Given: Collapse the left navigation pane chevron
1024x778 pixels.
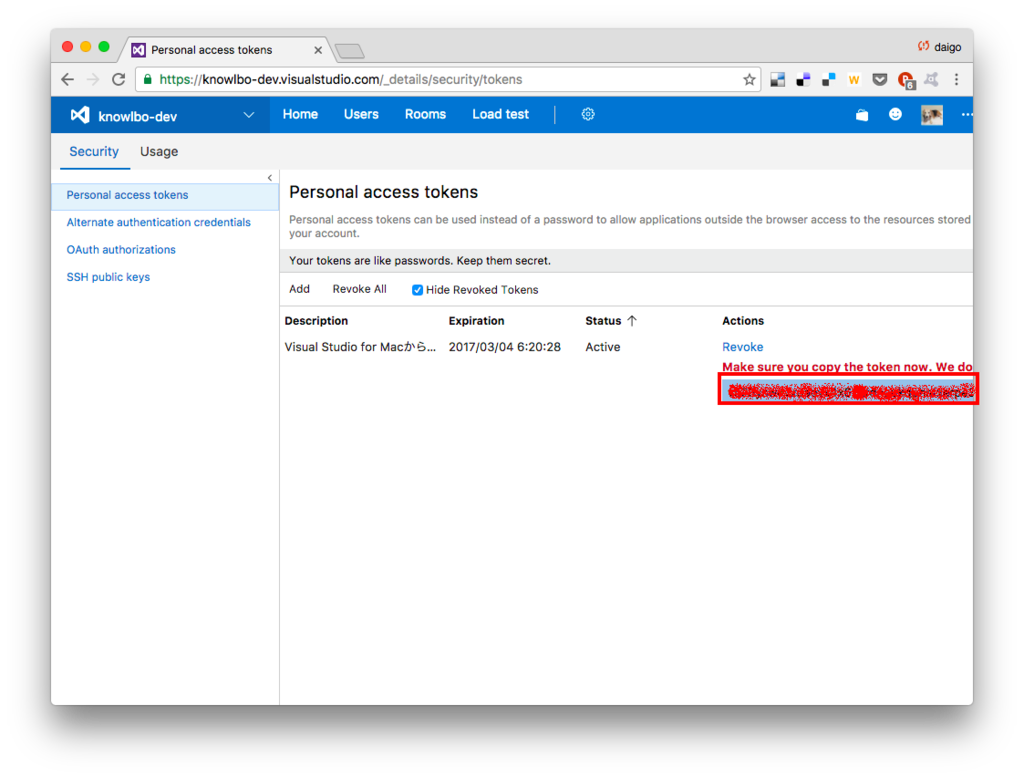Looking at the screenshot, I should pyautogui.click(x=270, y=178).
